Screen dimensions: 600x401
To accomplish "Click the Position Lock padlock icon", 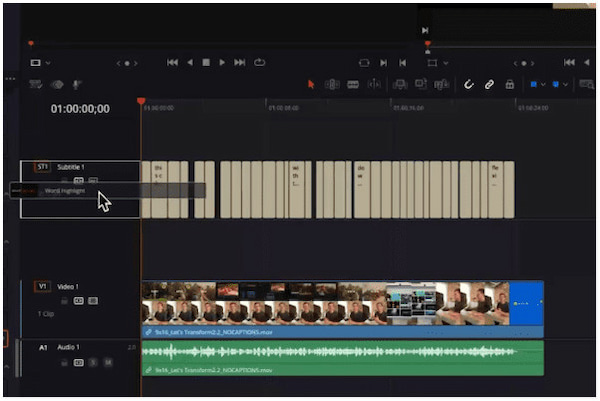I will (510, 85).
